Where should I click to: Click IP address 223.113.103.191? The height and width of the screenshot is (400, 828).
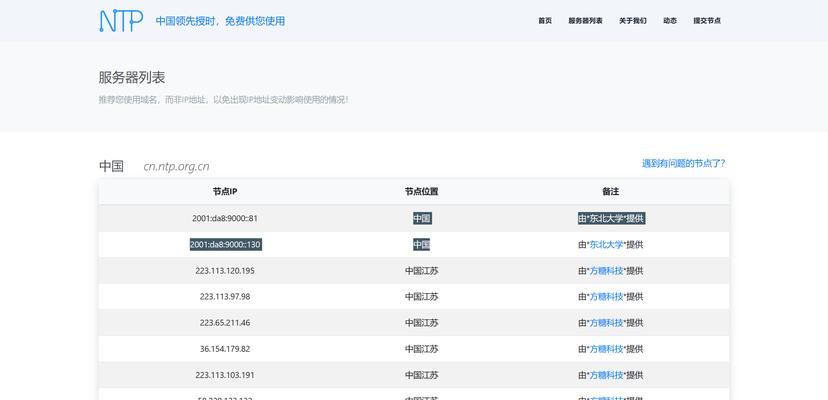(225, 375)
